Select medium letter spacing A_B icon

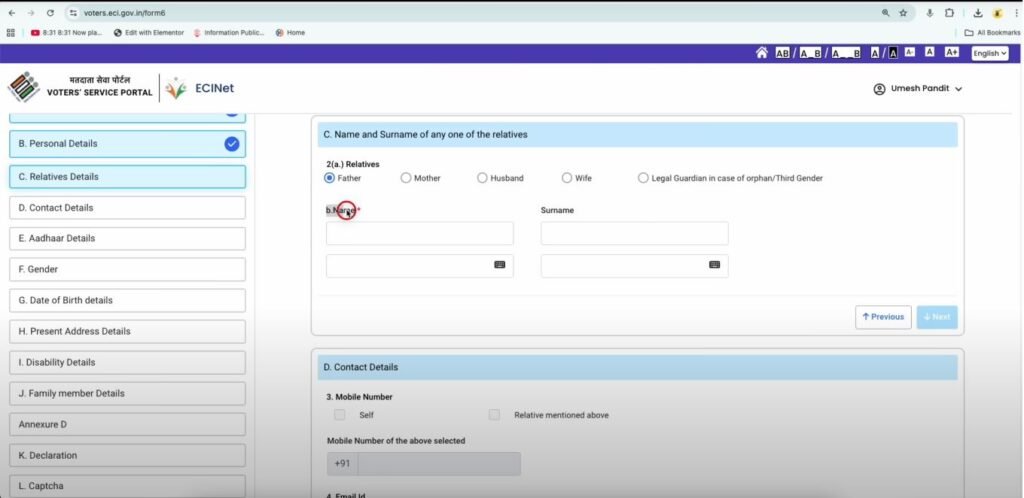[x=810, y=54]
